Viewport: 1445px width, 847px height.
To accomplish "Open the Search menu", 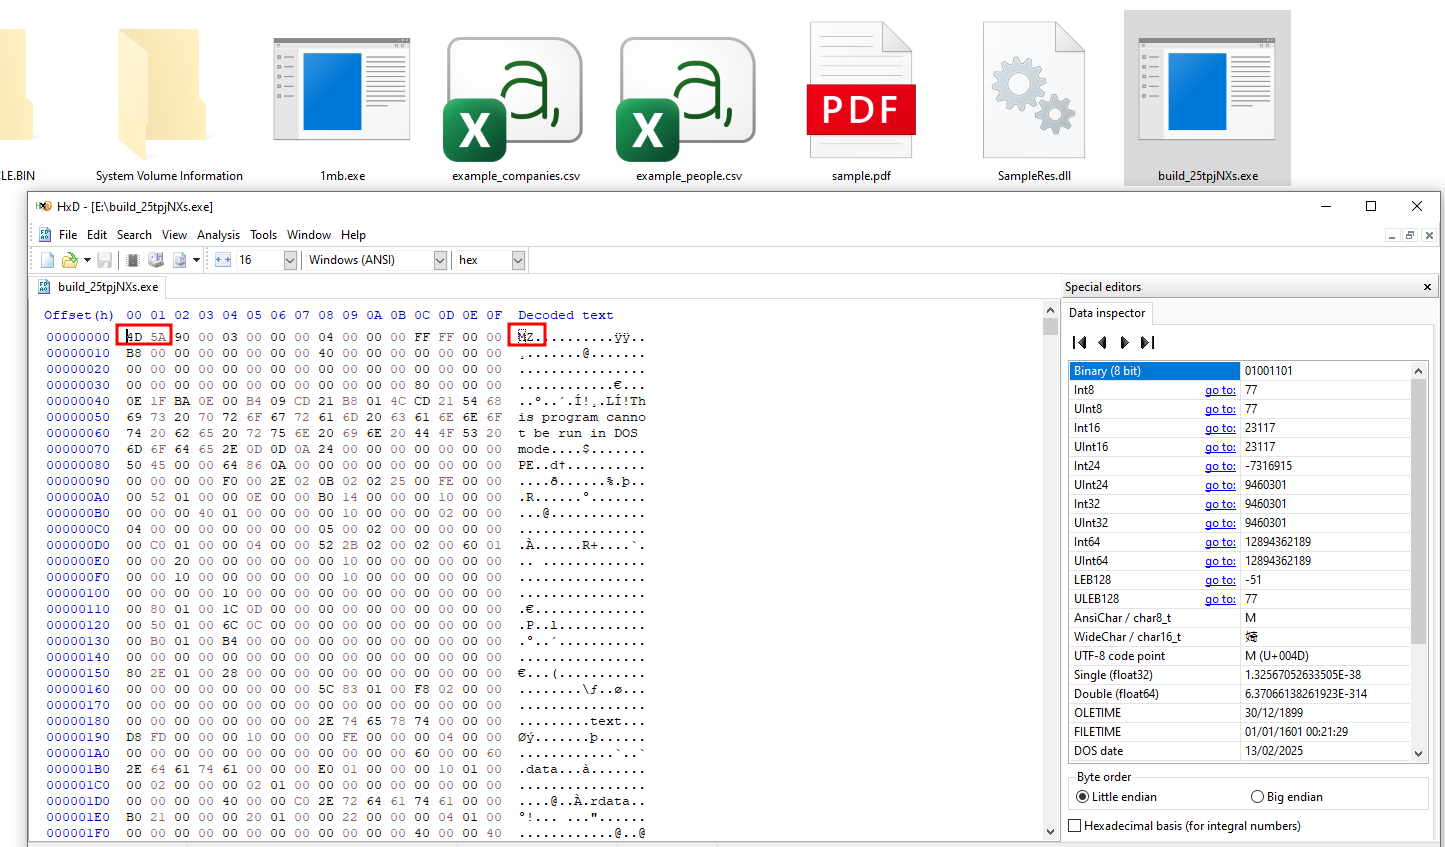I will (x=134, y=235).
